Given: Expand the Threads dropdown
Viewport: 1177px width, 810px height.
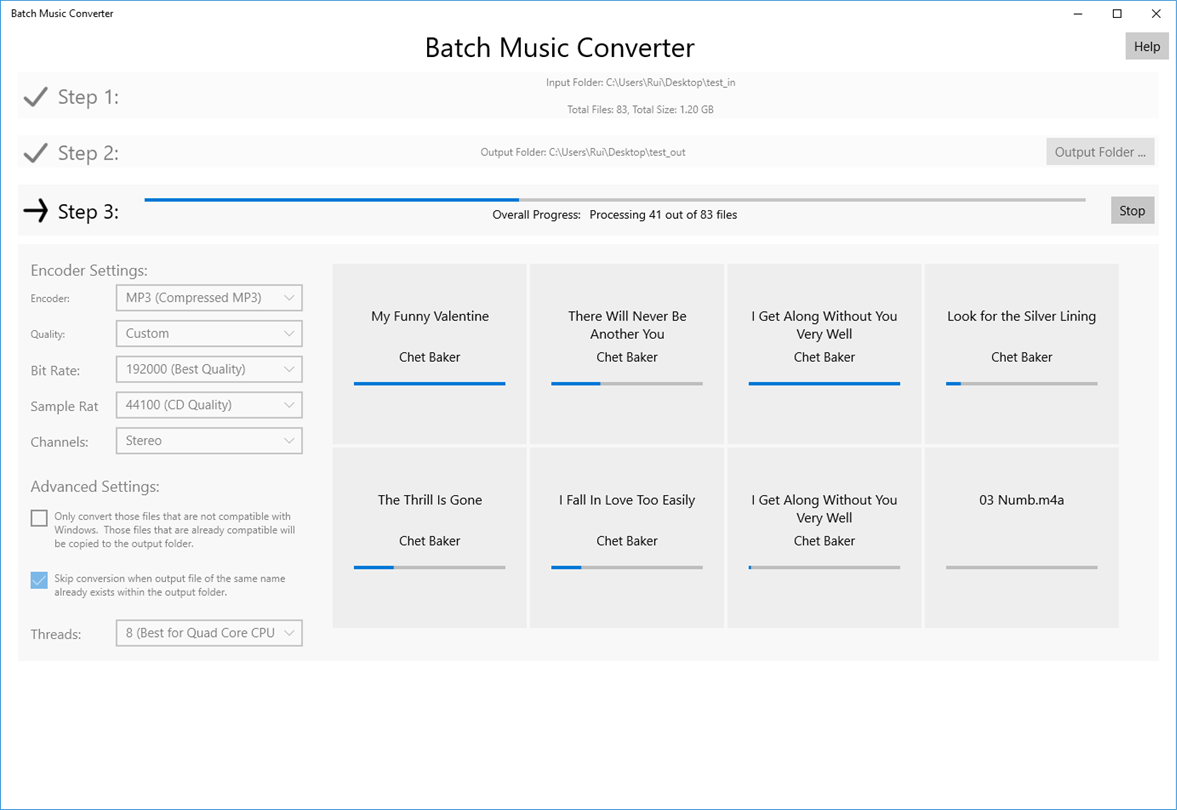Looking at the screenshot, I should [209, 633].
